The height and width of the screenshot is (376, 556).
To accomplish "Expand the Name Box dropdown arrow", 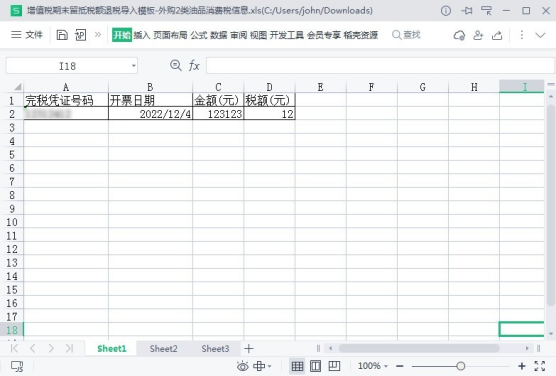I will coord(133,66).
